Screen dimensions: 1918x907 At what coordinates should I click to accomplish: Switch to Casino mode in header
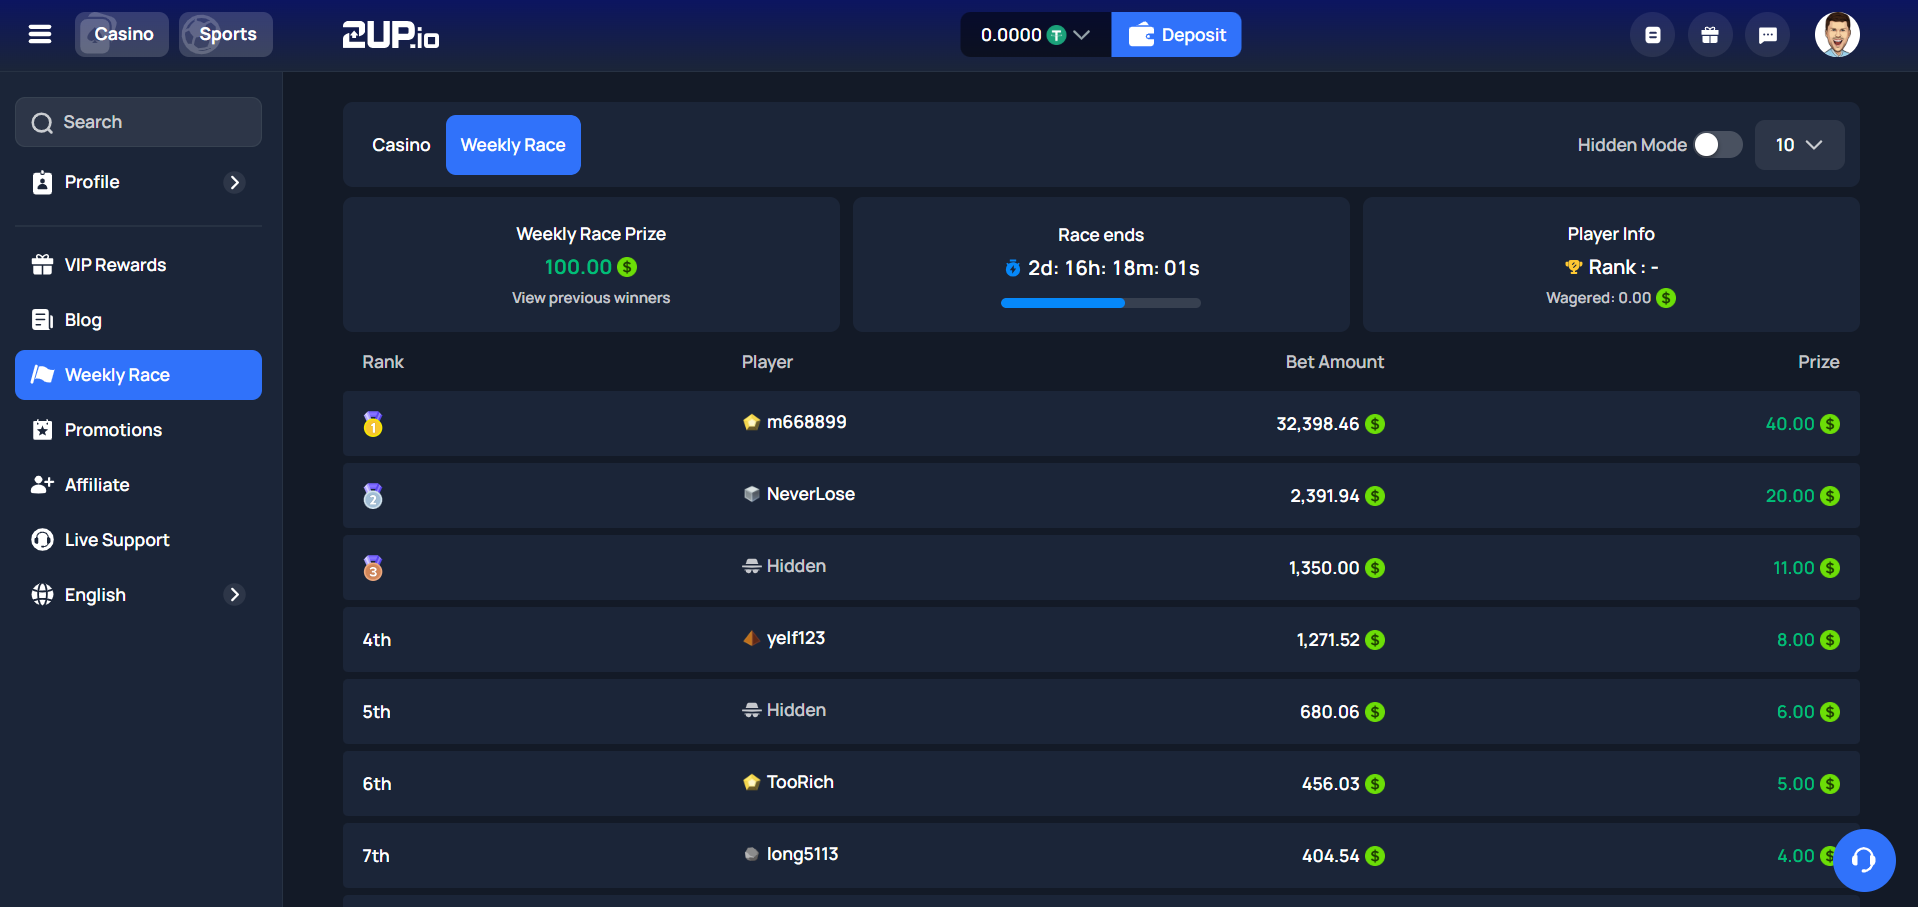pos(122,35)
